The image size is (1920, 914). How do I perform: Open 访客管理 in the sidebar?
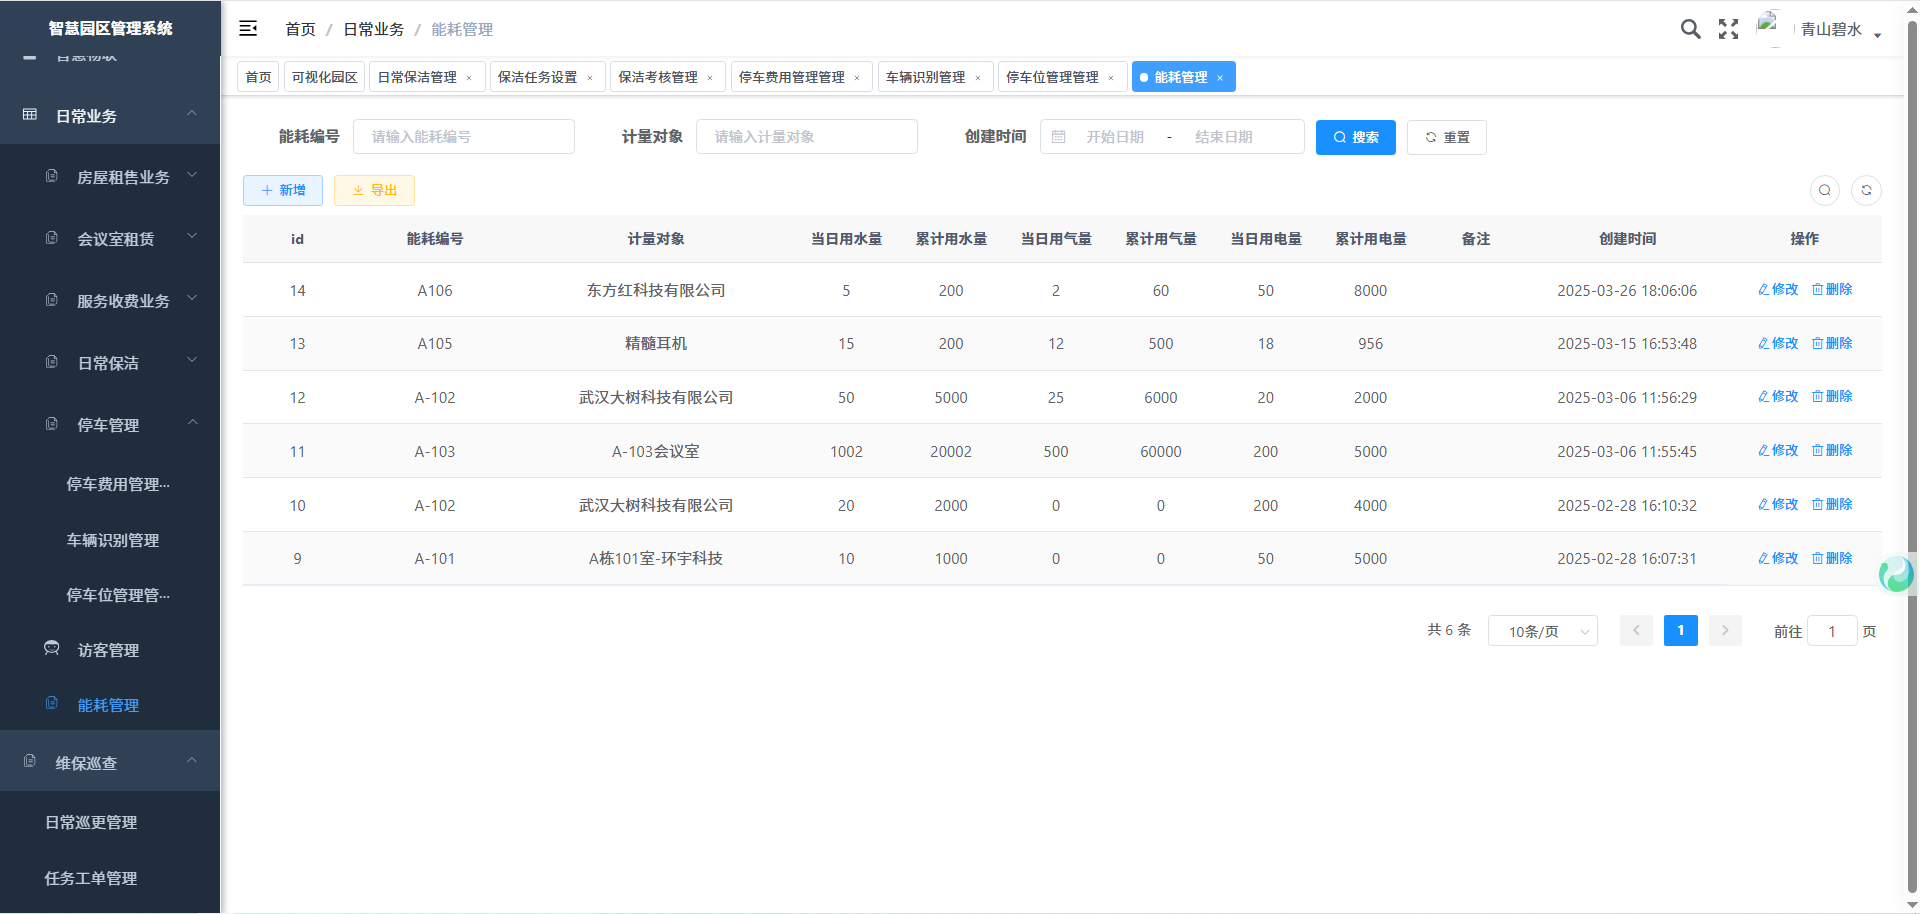point(108,650)
